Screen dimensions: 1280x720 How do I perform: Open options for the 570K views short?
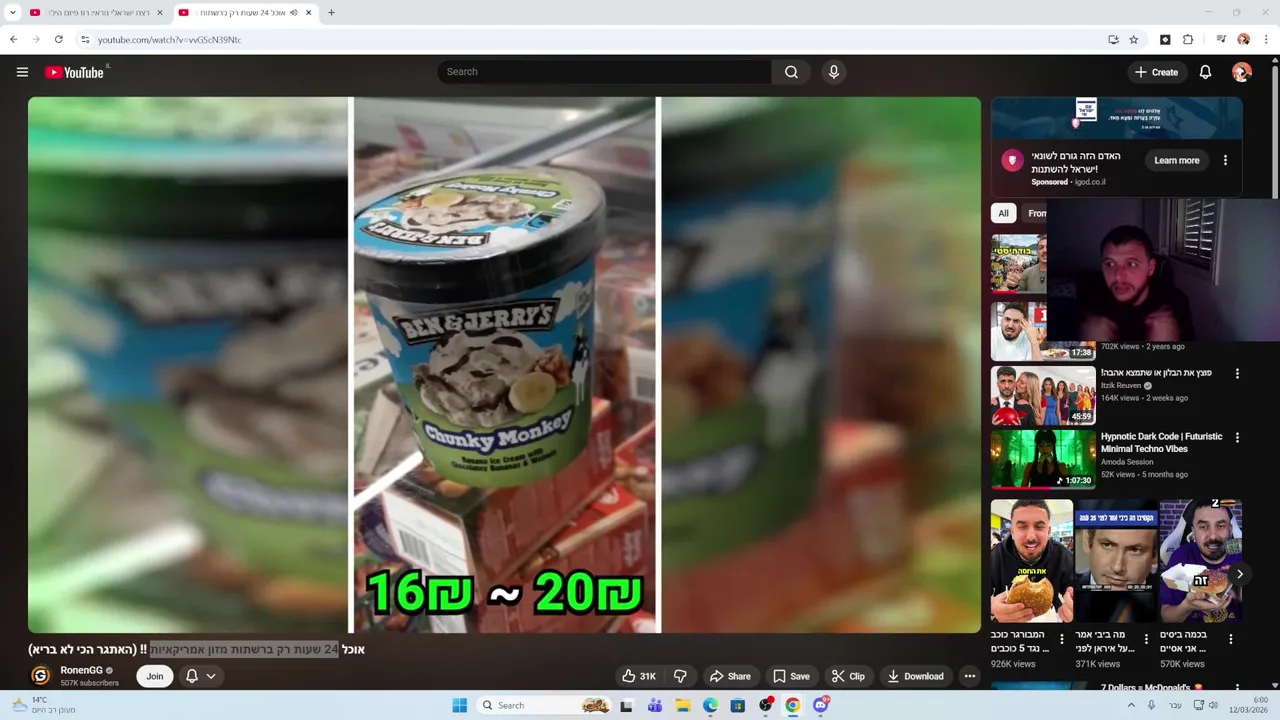click(x=1231, y=639)
